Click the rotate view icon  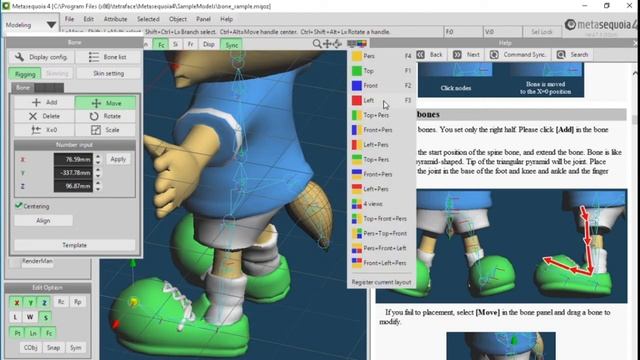(338, 44)
